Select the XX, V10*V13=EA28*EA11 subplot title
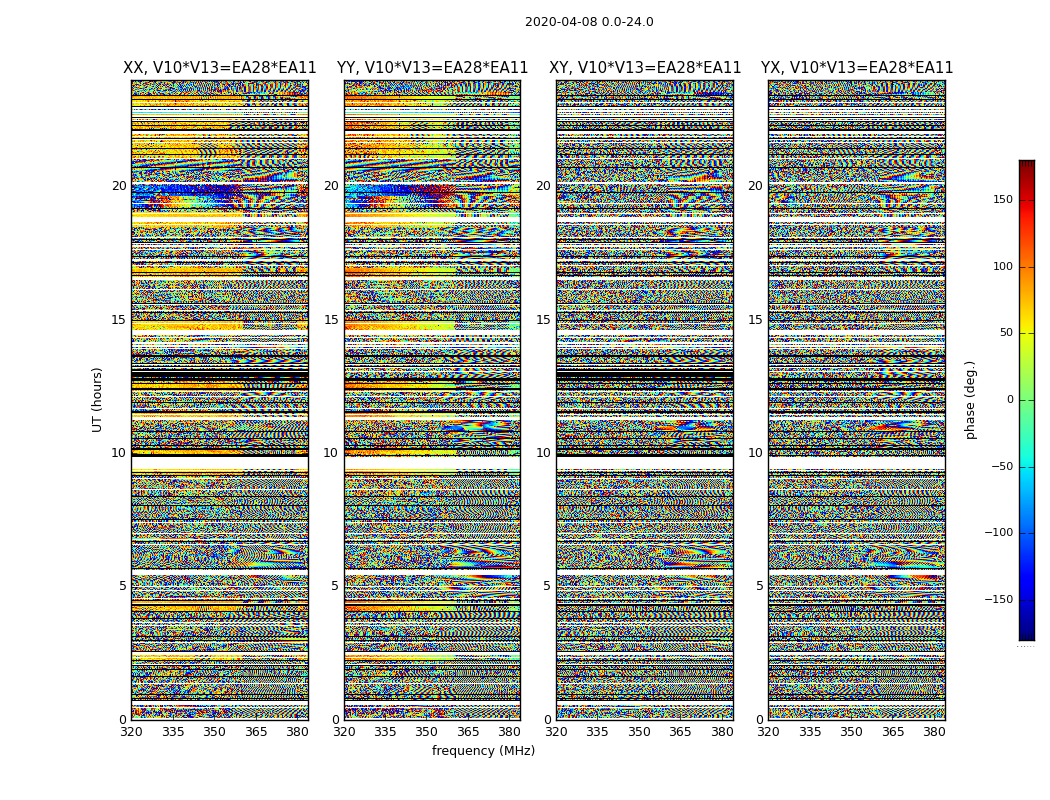The height and width of the screenshot is (800, 1050). (x=220, y=68)
